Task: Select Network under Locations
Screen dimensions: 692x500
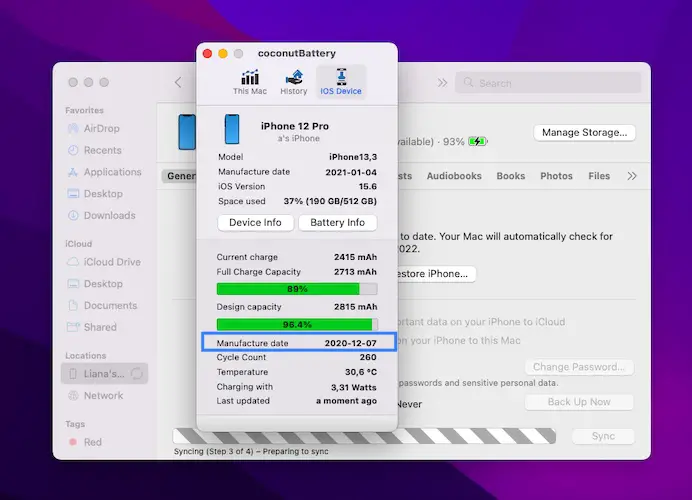Action: [103, 395]
